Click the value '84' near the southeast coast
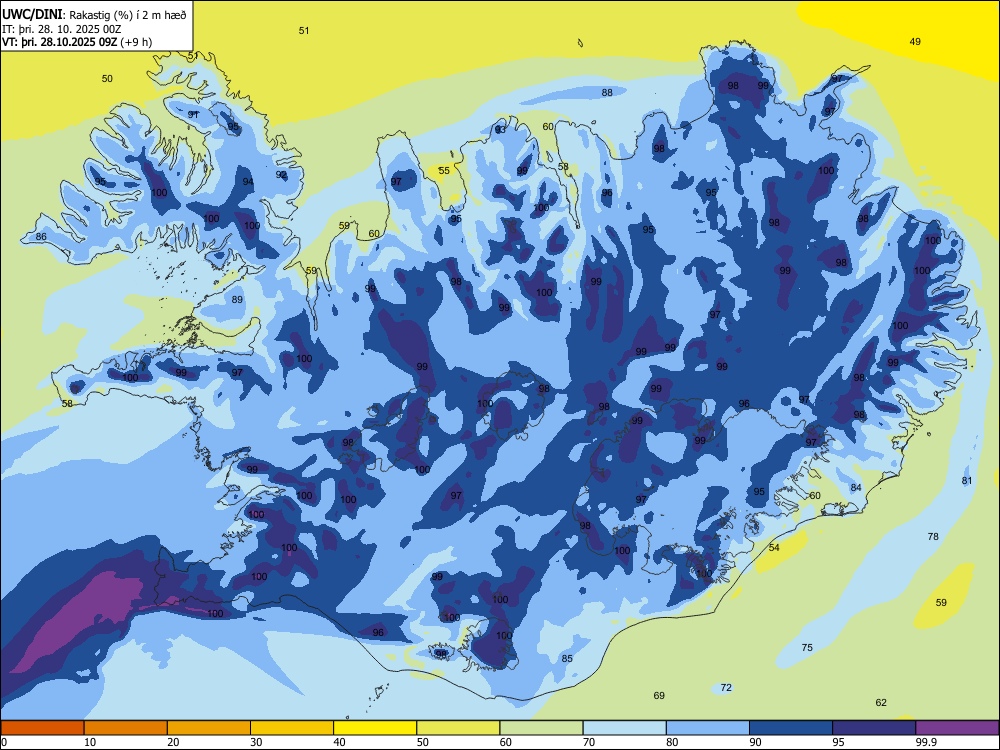The image size is (1000, 750). (856, 488)
